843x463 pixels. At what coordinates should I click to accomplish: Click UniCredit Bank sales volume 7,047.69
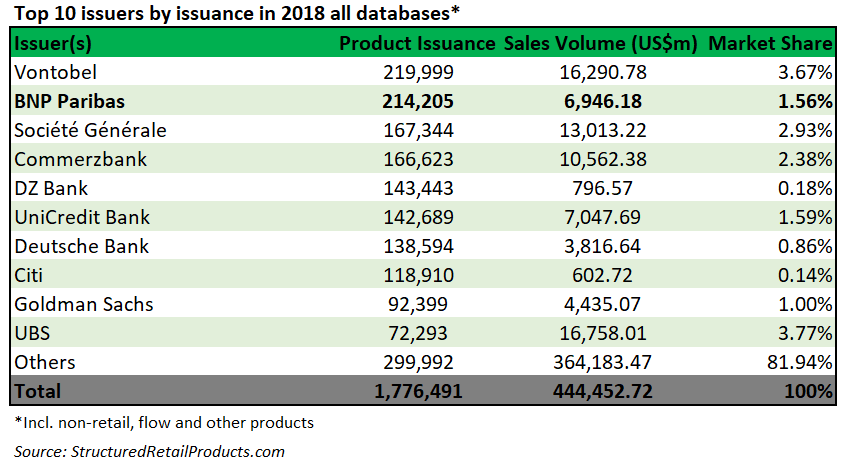coord(603,218)
